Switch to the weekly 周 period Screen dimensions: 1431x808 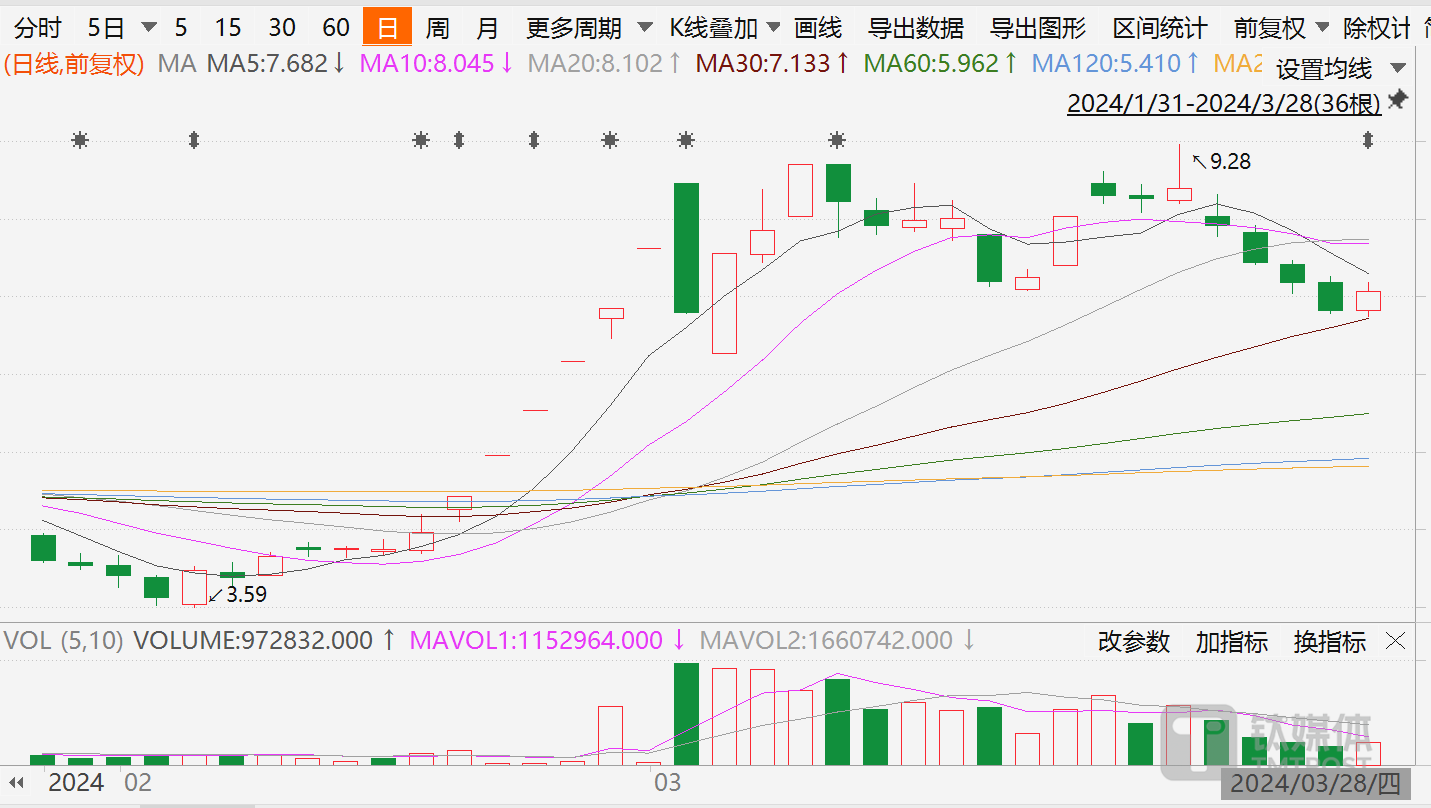click(437, 28)
